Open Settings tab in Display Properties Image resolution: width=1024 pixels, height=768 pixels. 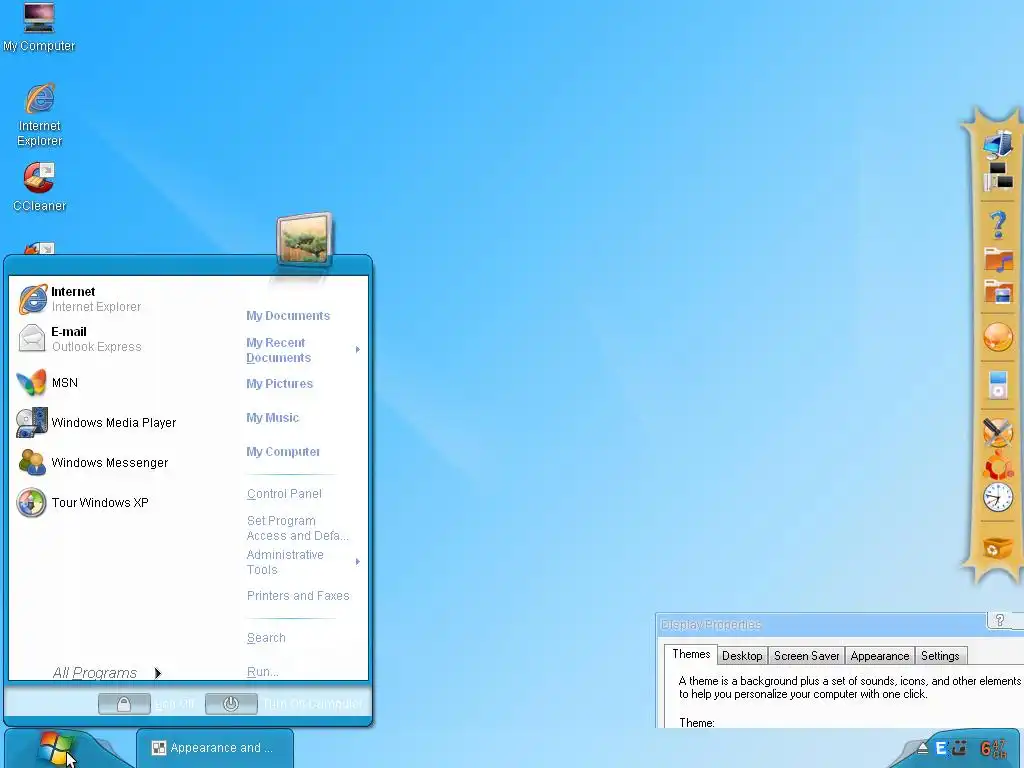pyautogui.click(x=940, y=656)
